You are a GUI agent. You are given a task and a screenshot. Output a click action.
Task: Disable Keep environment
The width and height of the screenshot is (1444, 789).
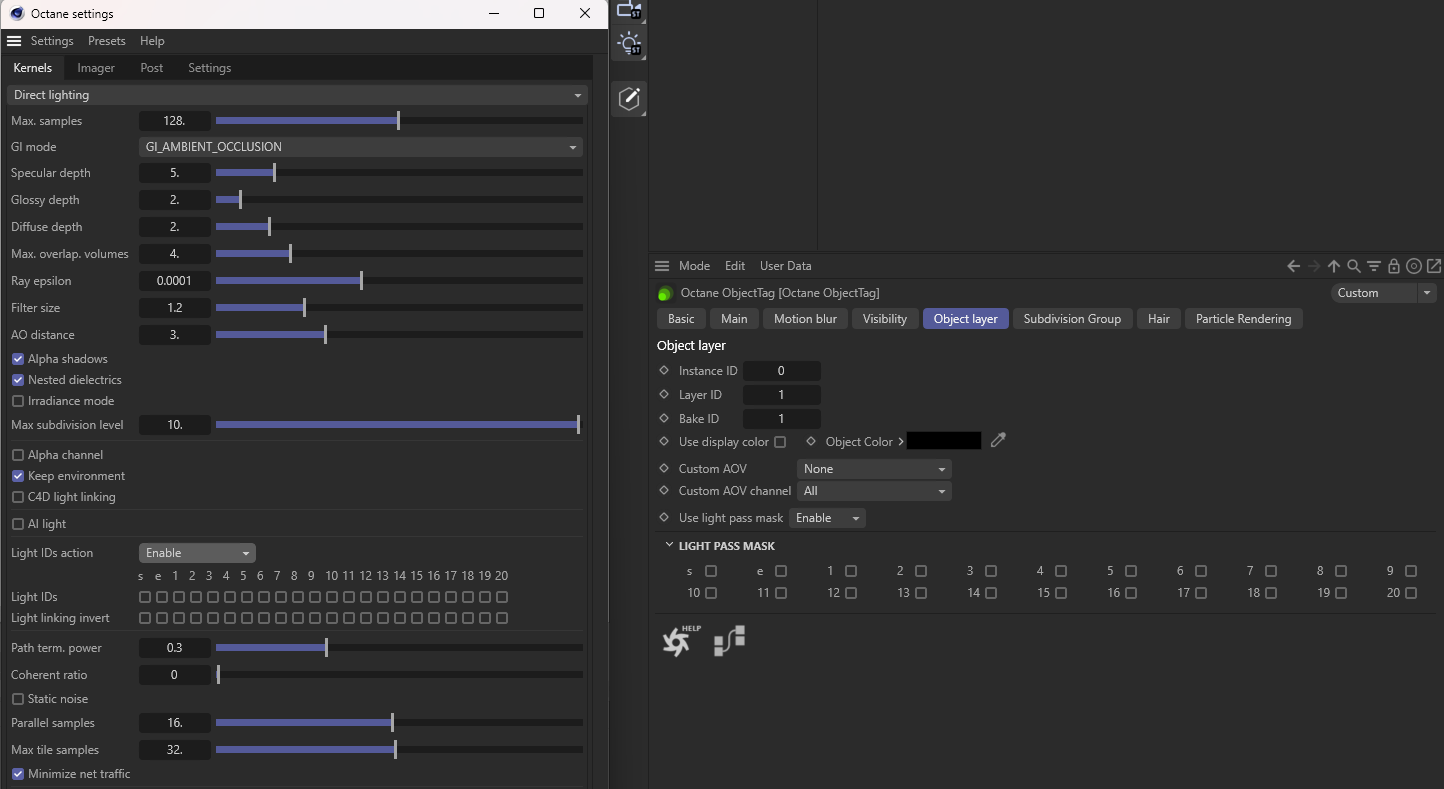pyautogui.click(x=18, y=476)
